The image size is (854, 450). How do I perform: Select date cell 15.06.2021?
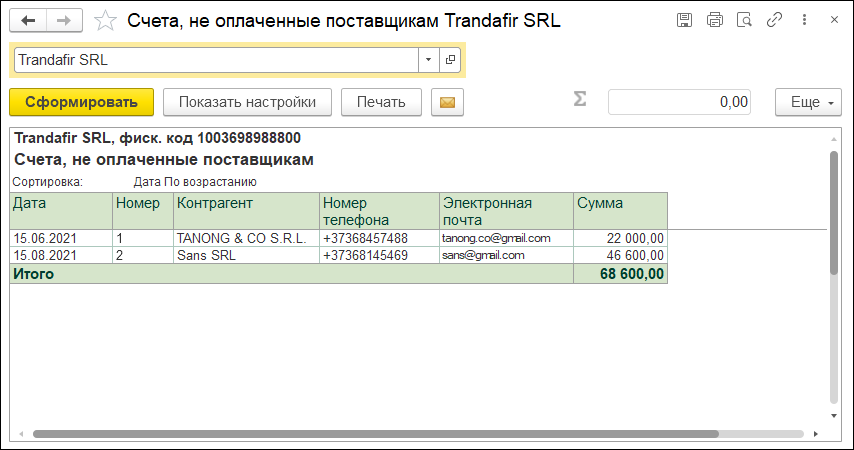61,238
